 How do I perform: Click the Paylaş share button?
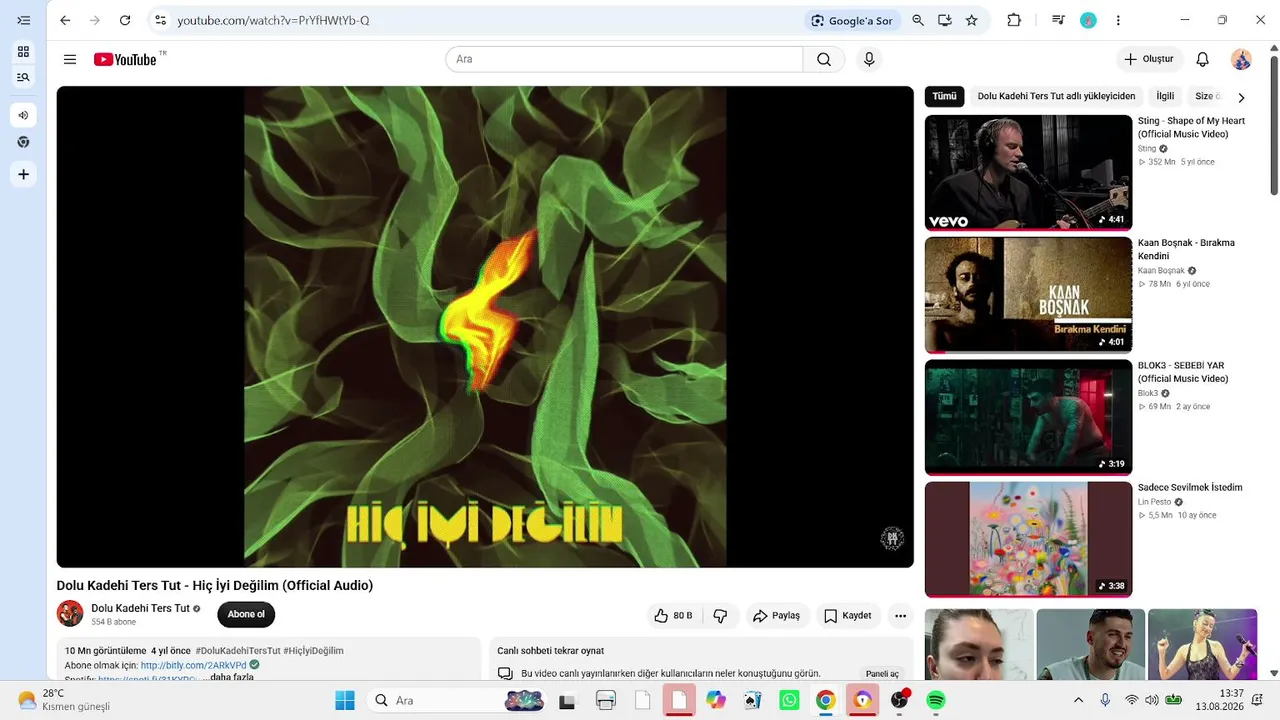pos(776,616)
